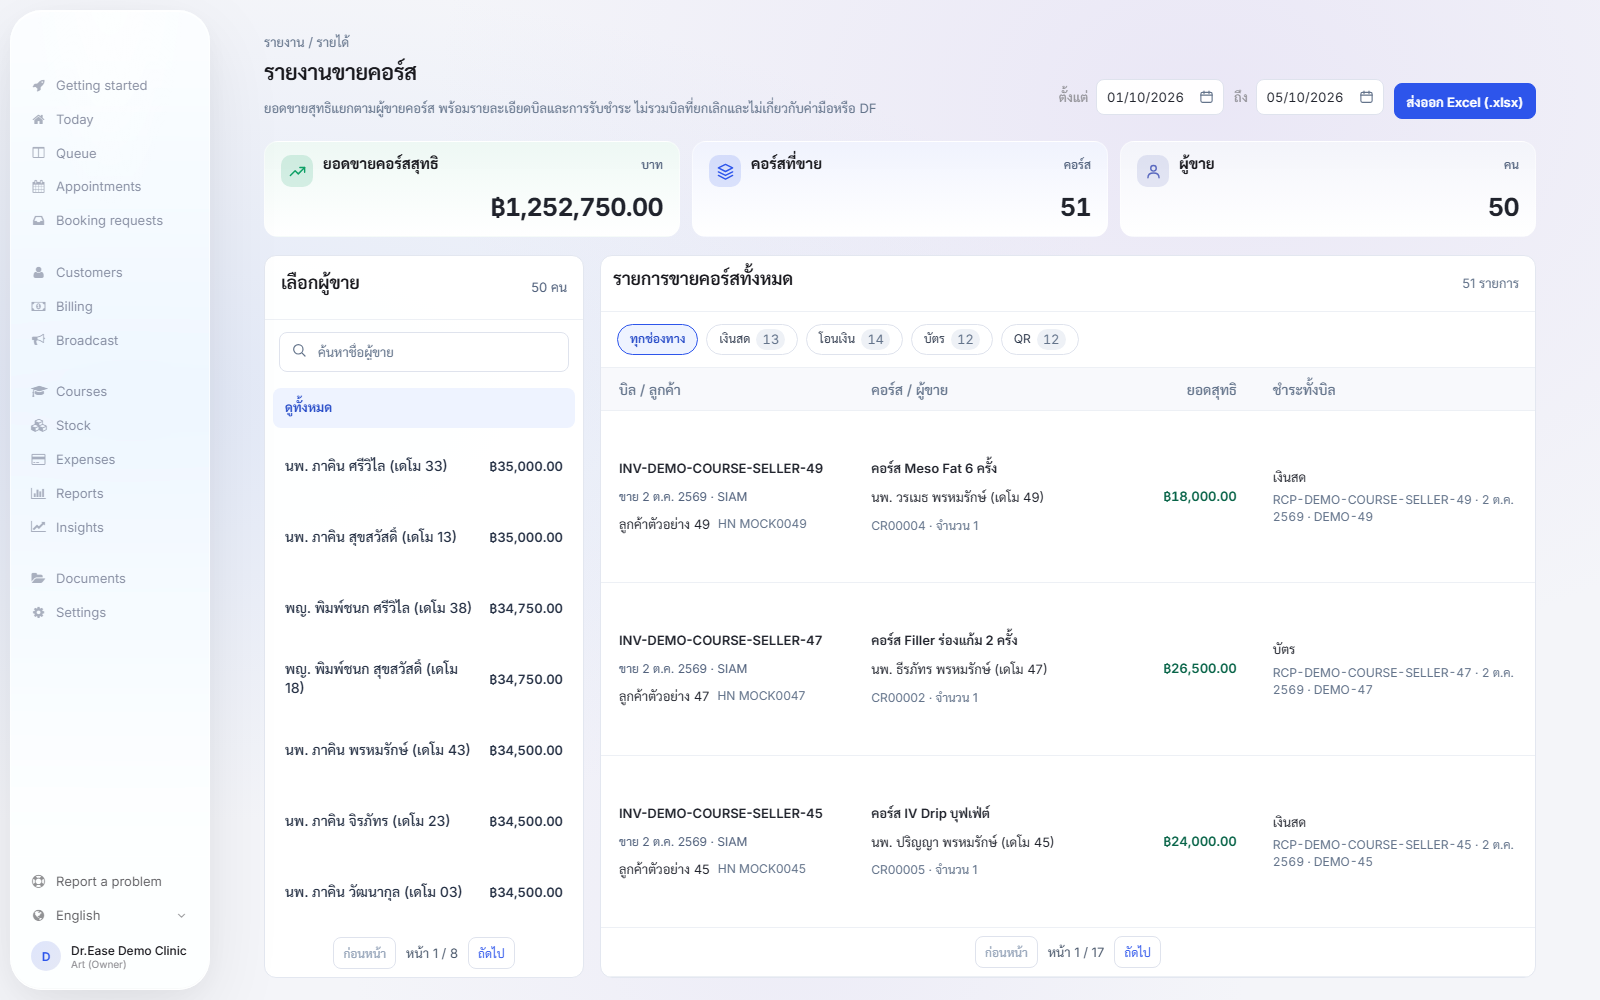Click the Customers person icon
1600x1000 pixels.
click(x=38, y=273)
